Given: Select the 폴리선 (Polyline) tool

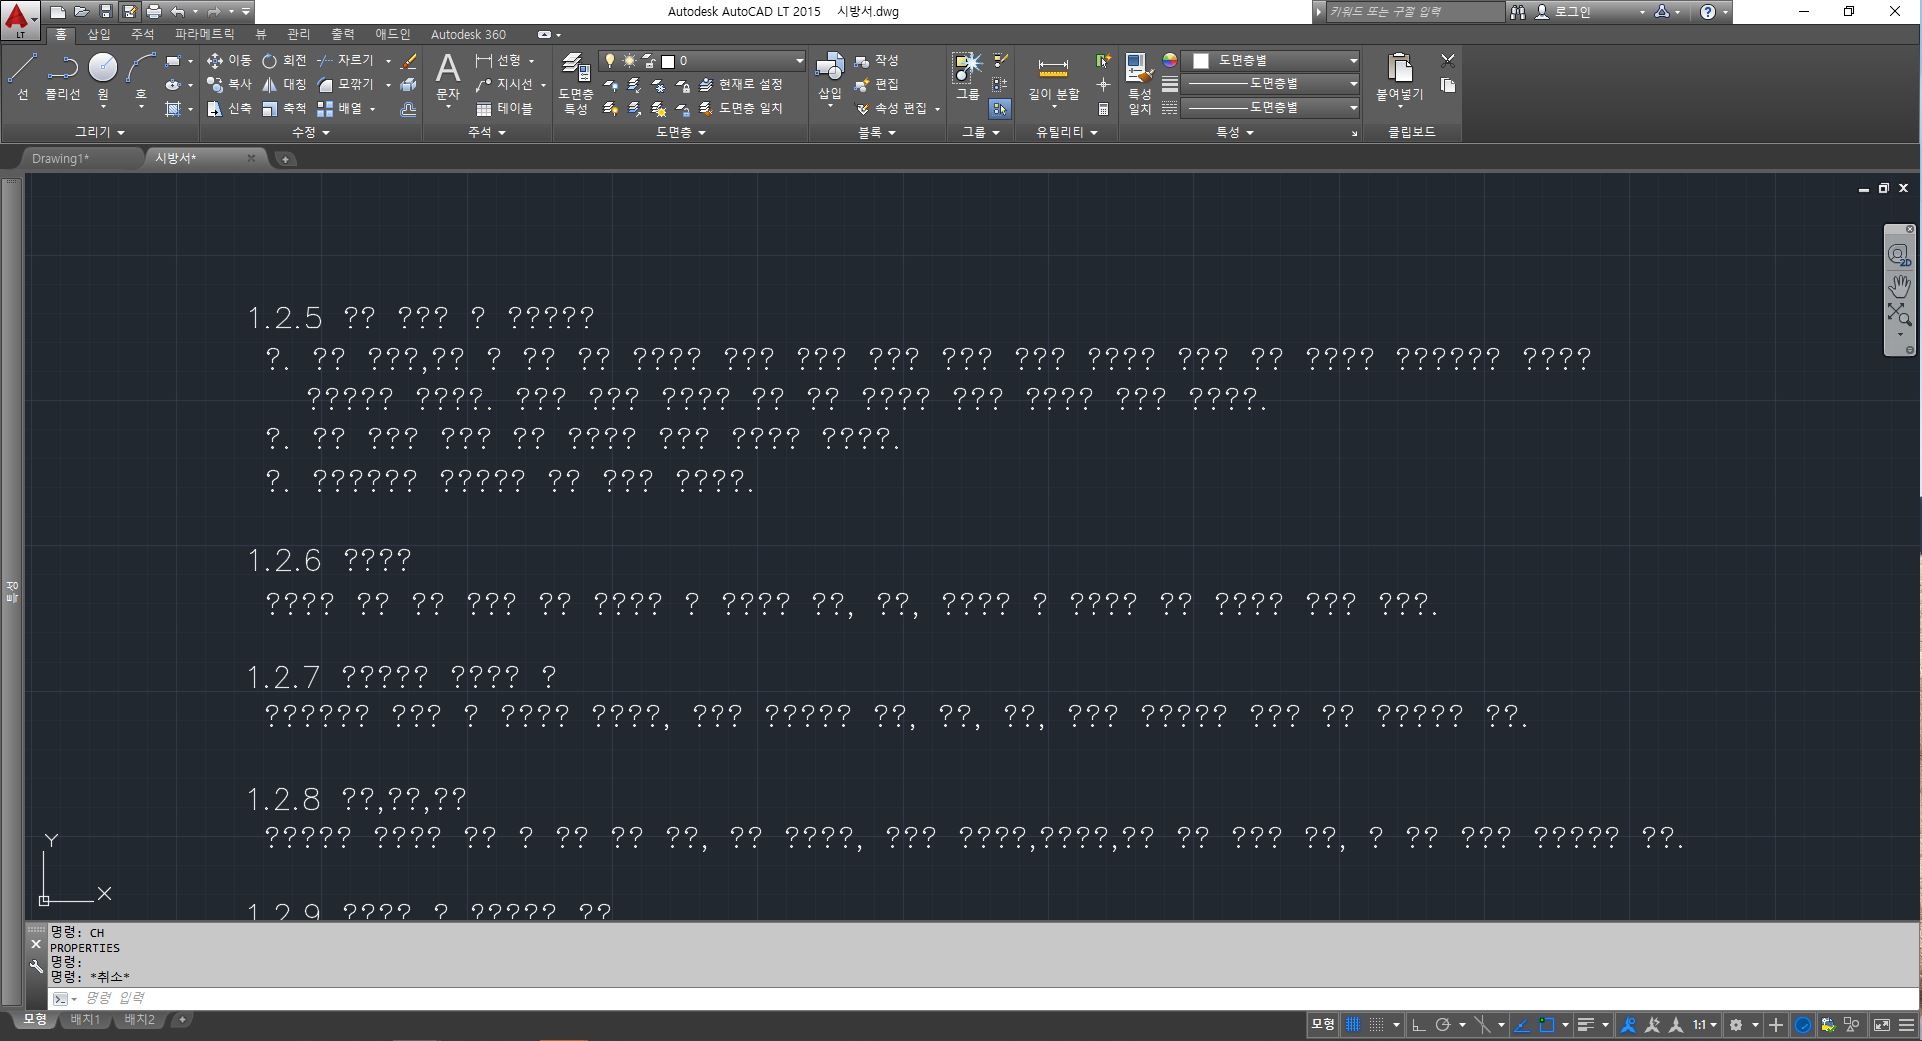Looking at the screenshot, I should (62, 77).
